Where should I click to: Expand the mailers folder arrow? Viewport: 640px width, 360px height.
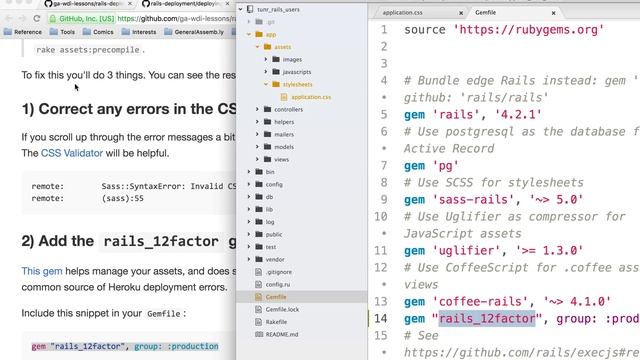pos(258,134)
